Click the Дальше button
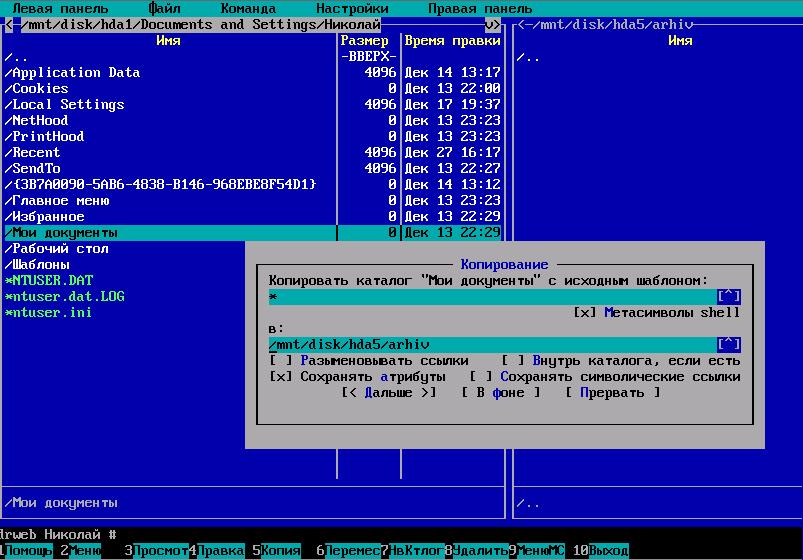 click(389, 393)
